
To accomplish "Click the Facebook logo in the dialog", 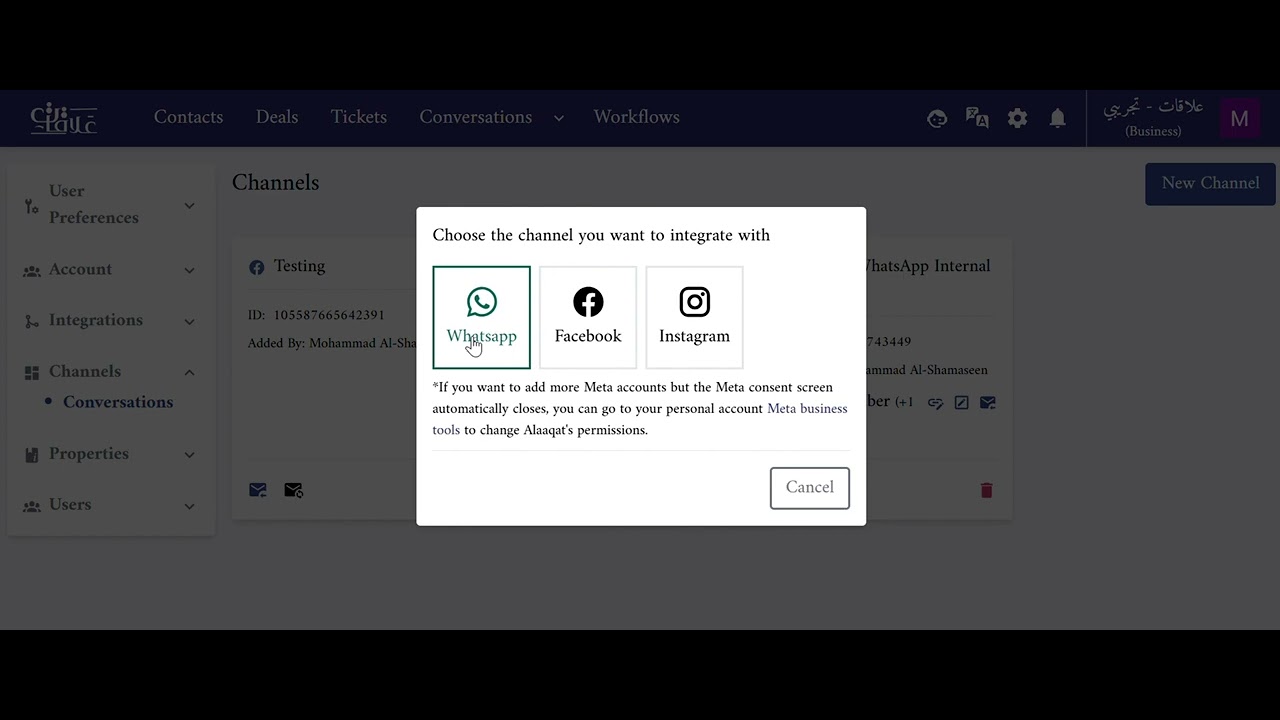I will [x=588, y=302].
